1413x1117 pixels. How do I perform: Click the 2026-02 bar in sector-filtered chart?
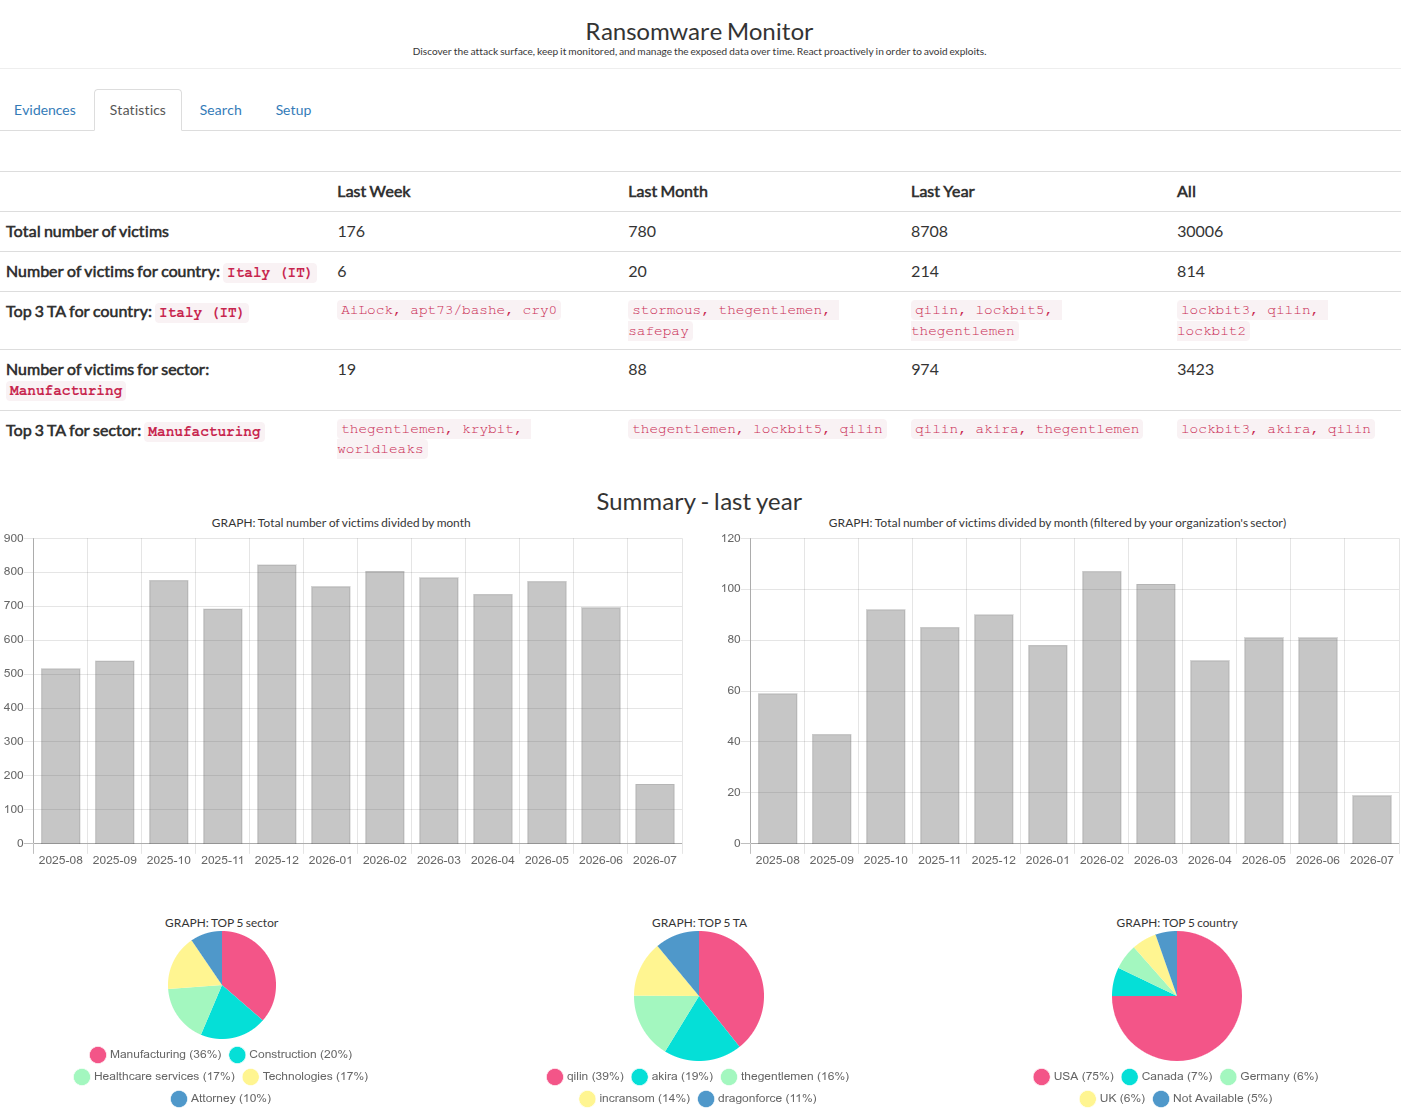[x=1102, y=707]
